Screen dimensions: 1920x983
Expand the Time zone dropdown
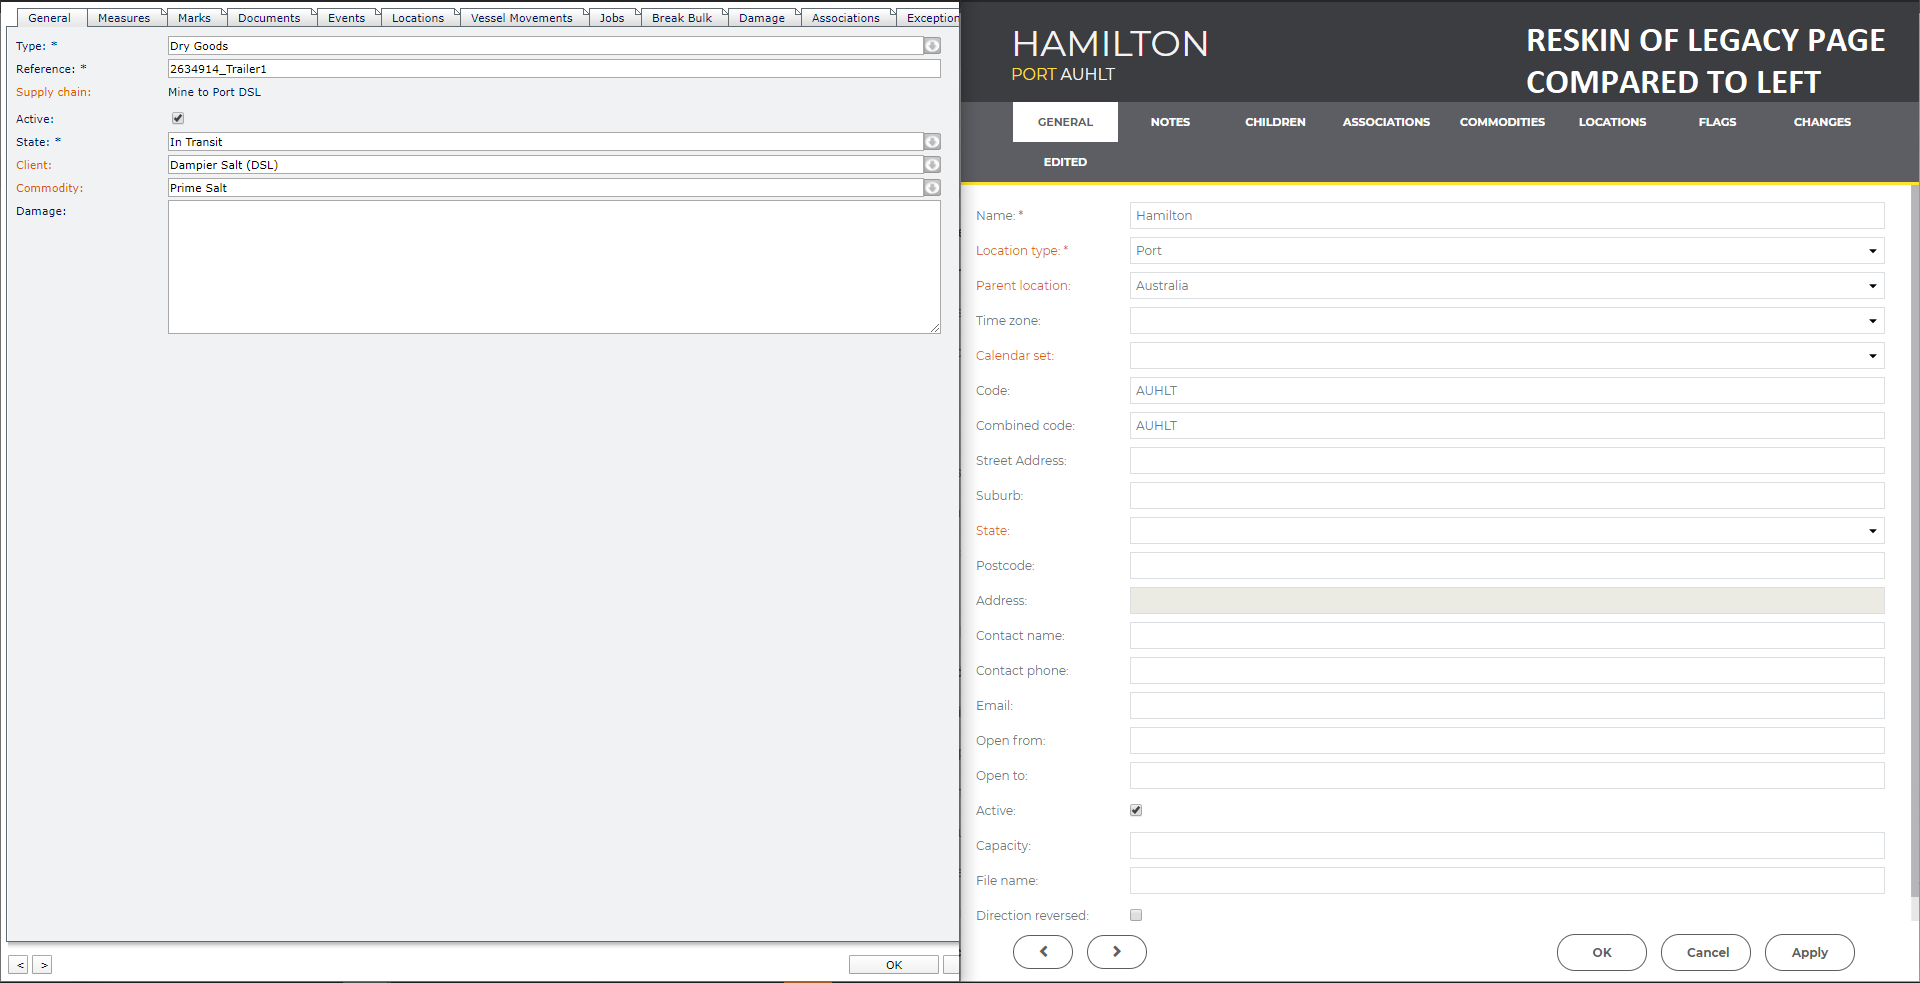click(1872, 321)
